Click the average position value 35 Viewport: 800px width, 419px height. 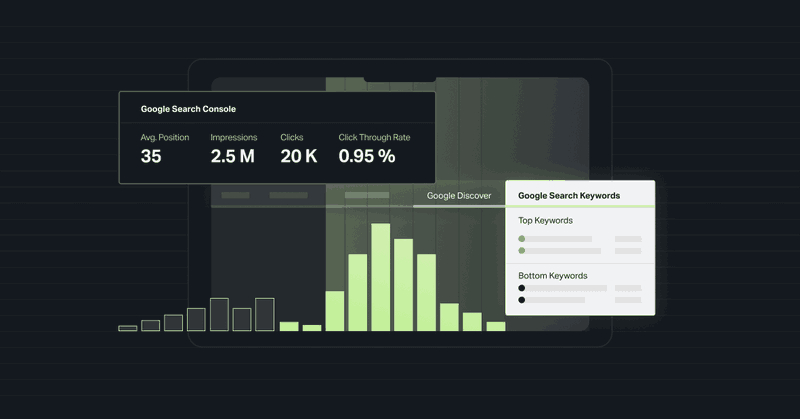[x=151, y=156]
